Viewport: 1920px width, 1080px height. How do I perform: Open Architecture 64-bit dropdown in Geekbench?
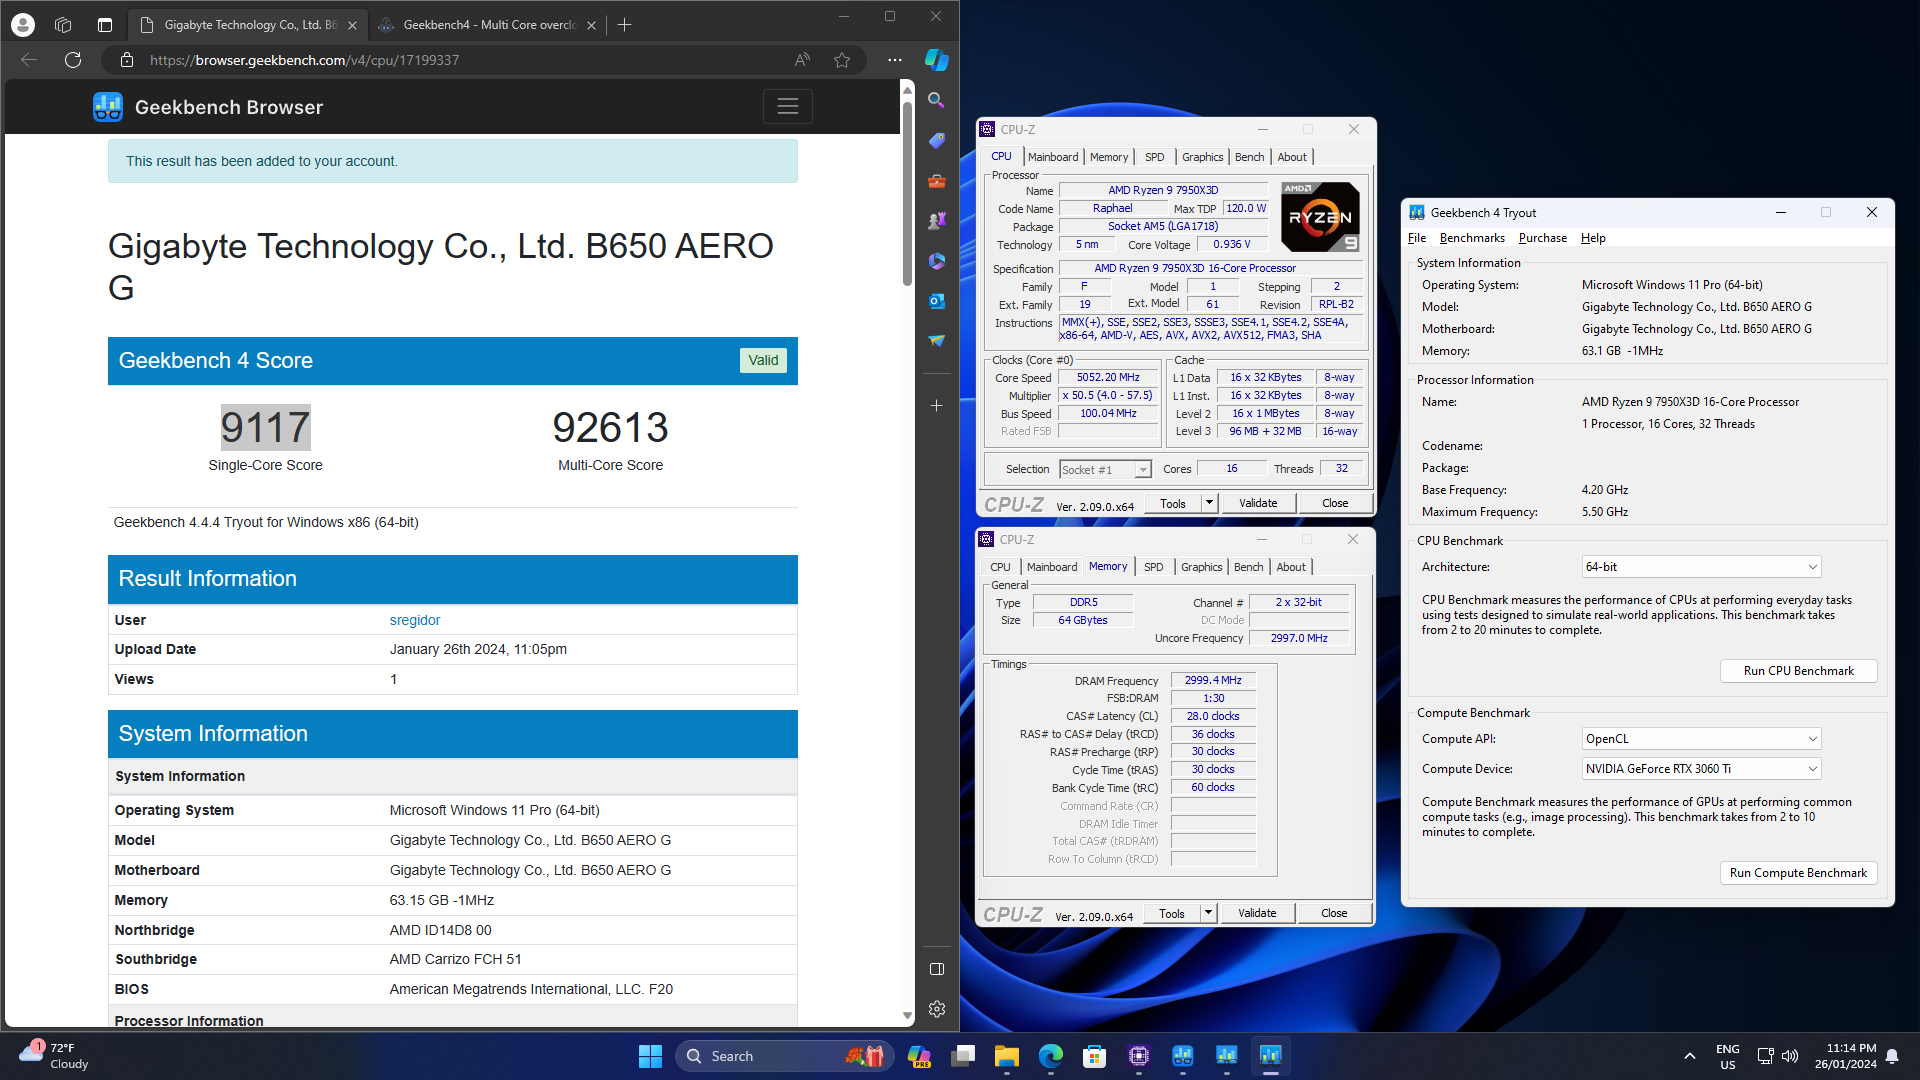tap(1701, 567)
